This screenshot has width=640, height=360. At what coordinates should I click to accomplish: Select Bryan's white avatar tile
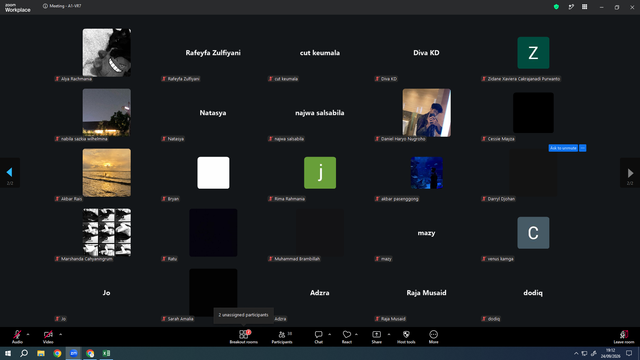213,173
